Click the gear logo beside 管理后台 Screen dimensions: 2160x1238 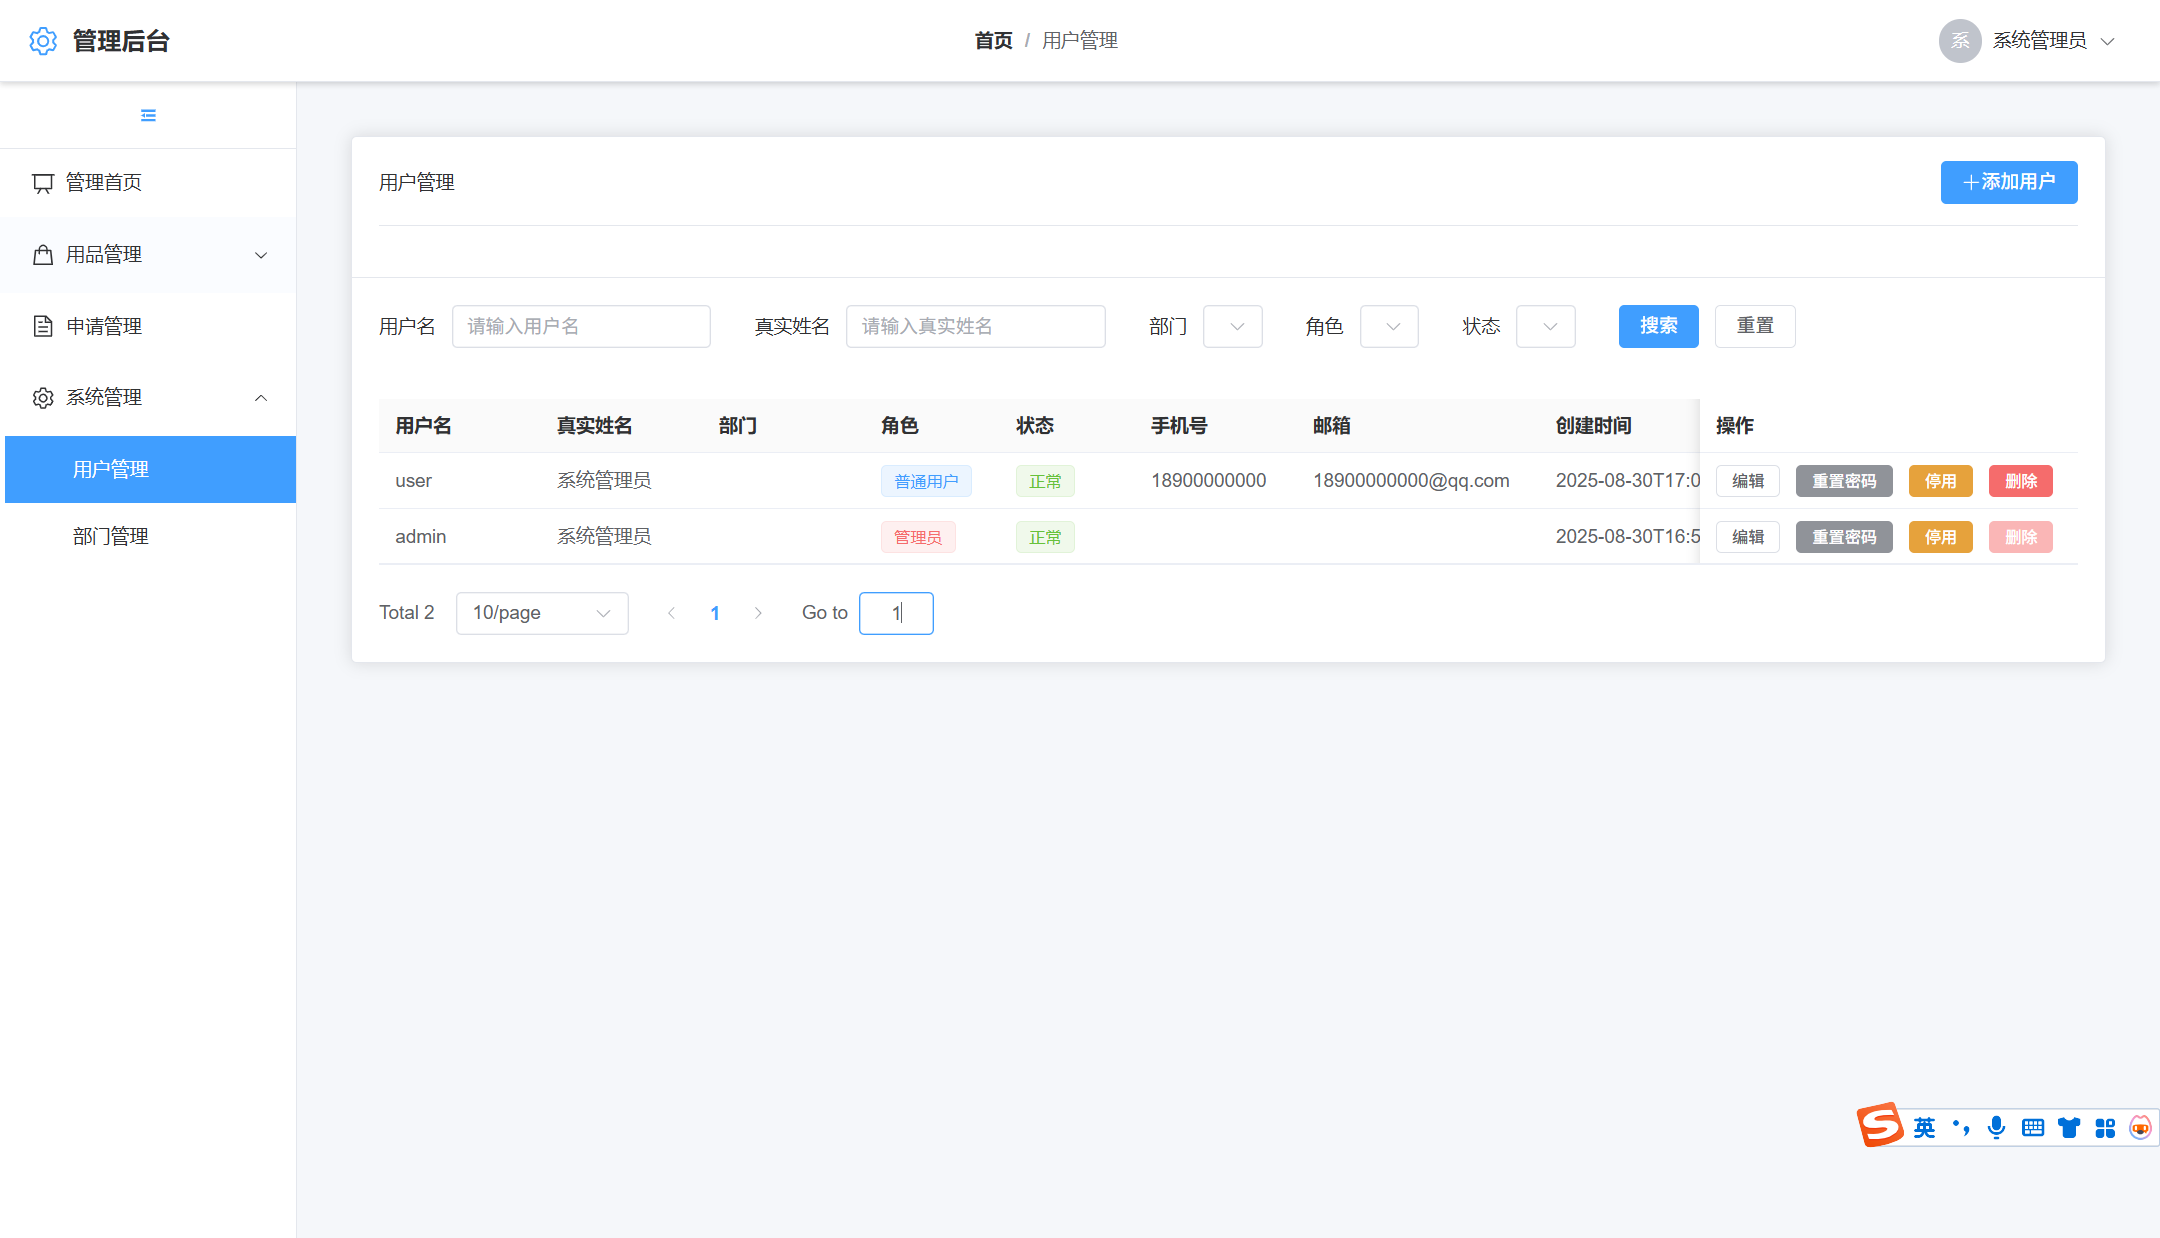click(x=43, y=41)
